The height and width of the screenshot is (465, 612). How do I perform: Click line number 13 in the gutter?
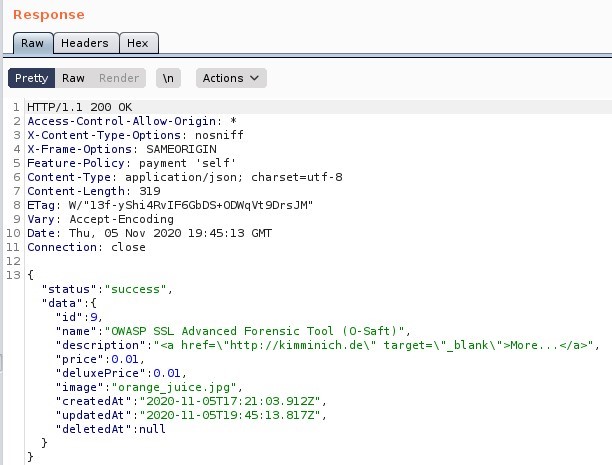13,275
